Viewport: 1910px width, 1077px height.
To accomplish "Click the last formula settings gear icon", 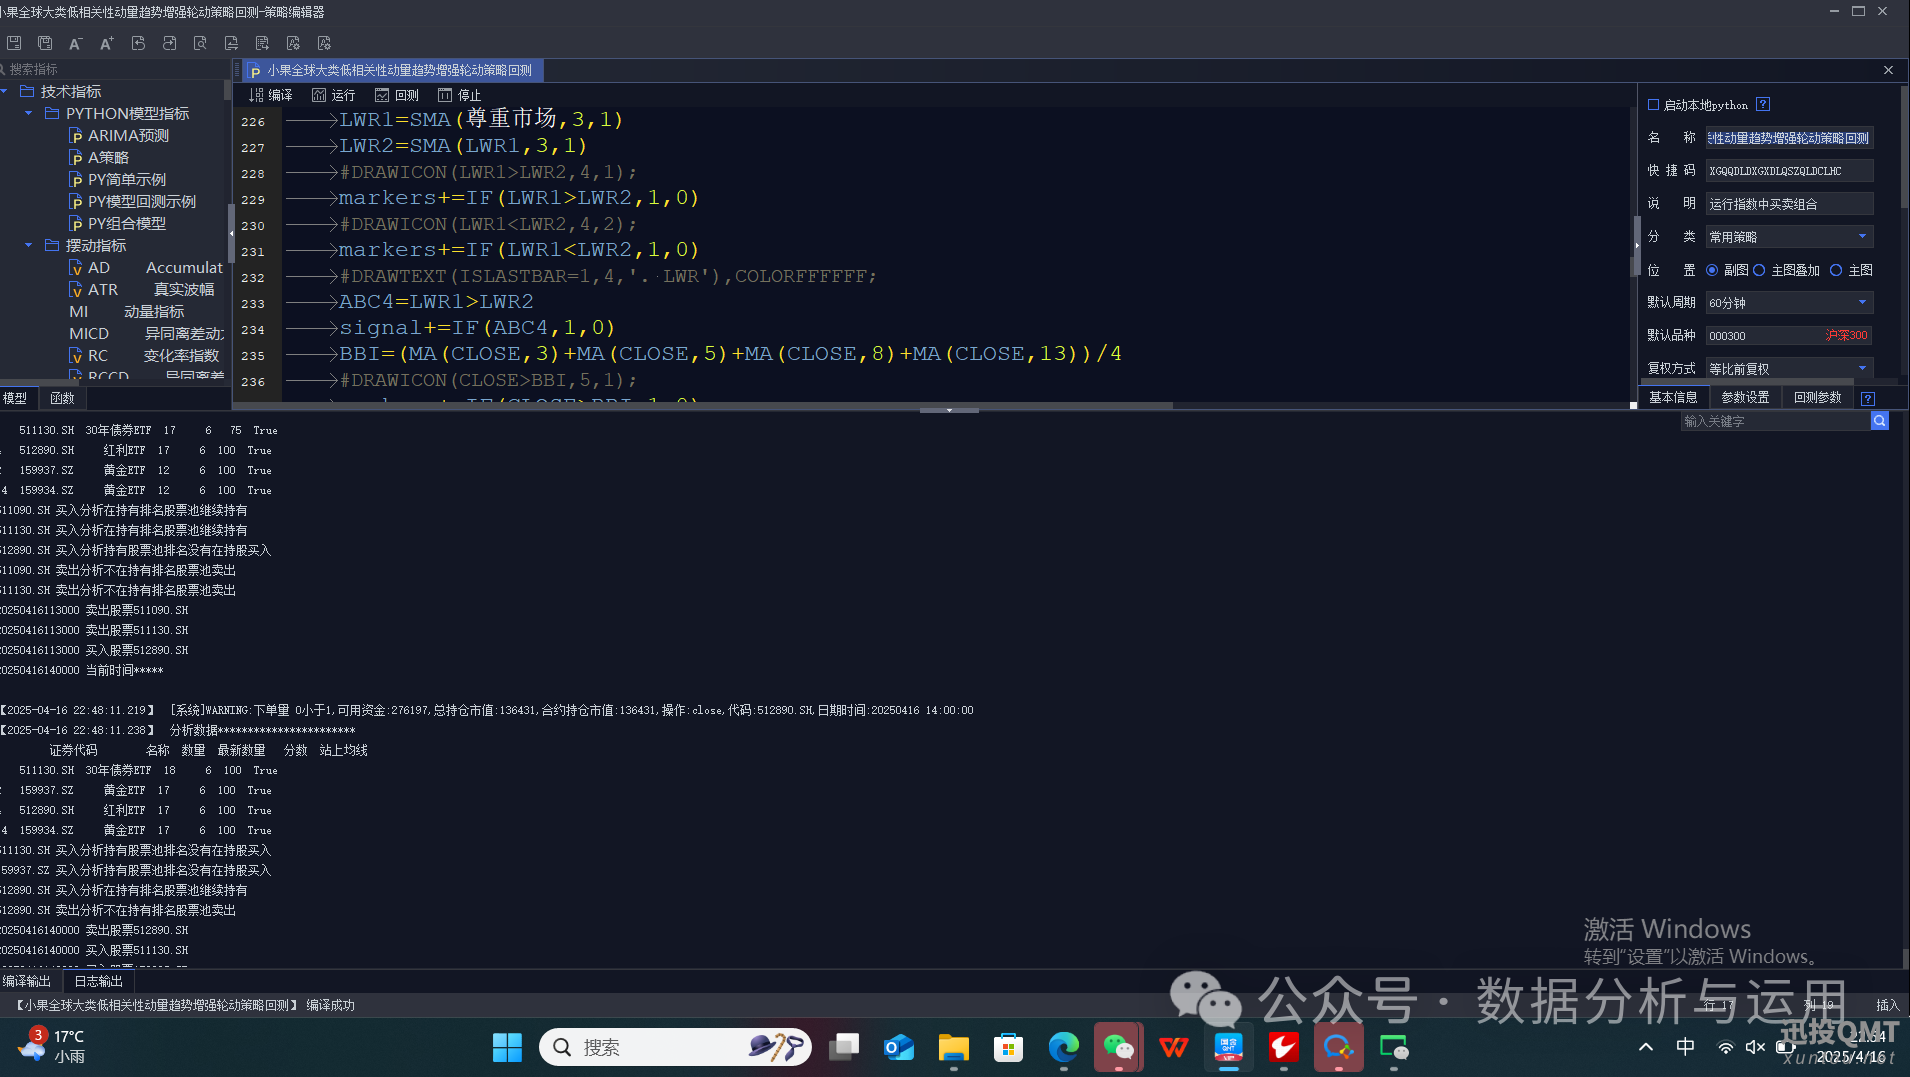I will click(324, 43).
